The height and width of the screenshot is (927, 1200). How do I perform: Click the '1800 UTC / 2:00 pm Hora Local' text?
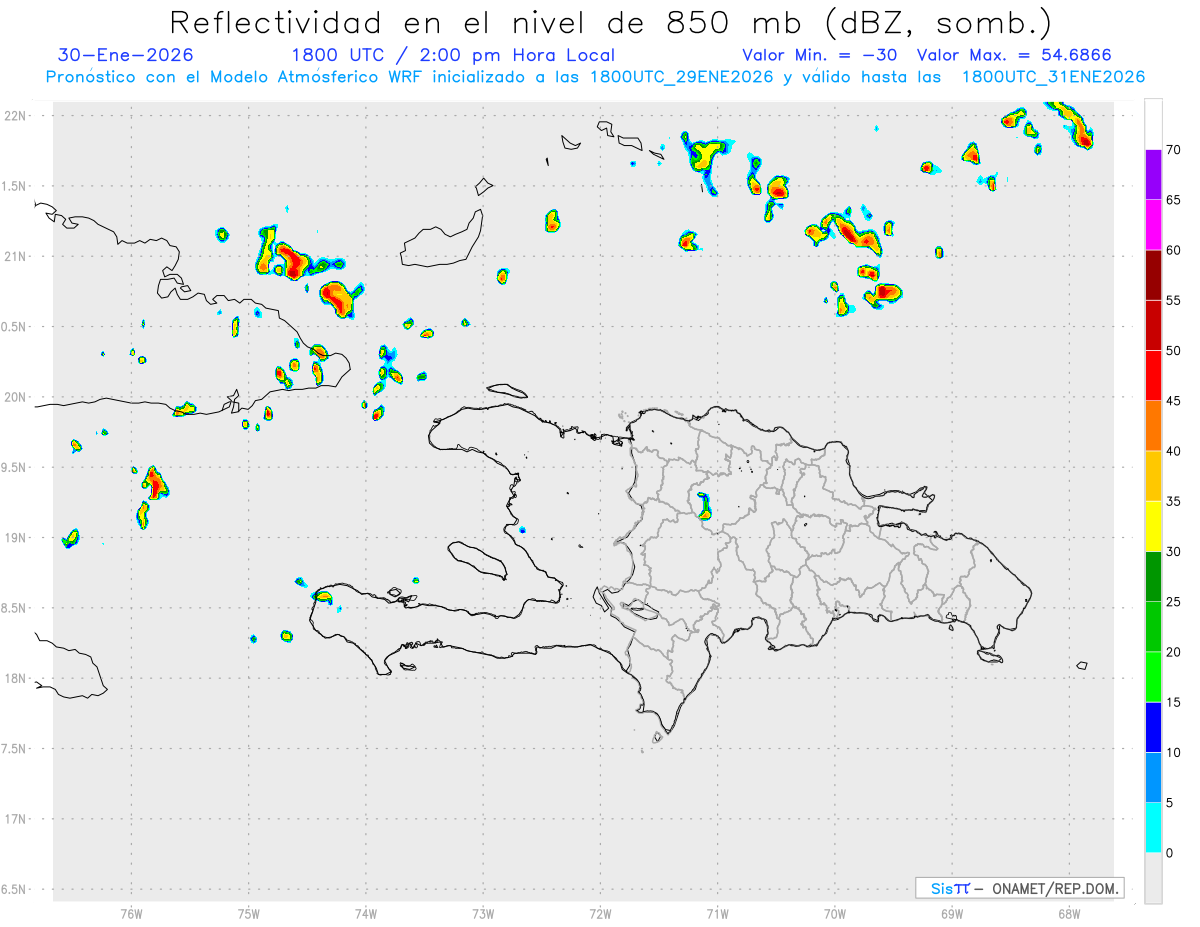tap(452, 55)
